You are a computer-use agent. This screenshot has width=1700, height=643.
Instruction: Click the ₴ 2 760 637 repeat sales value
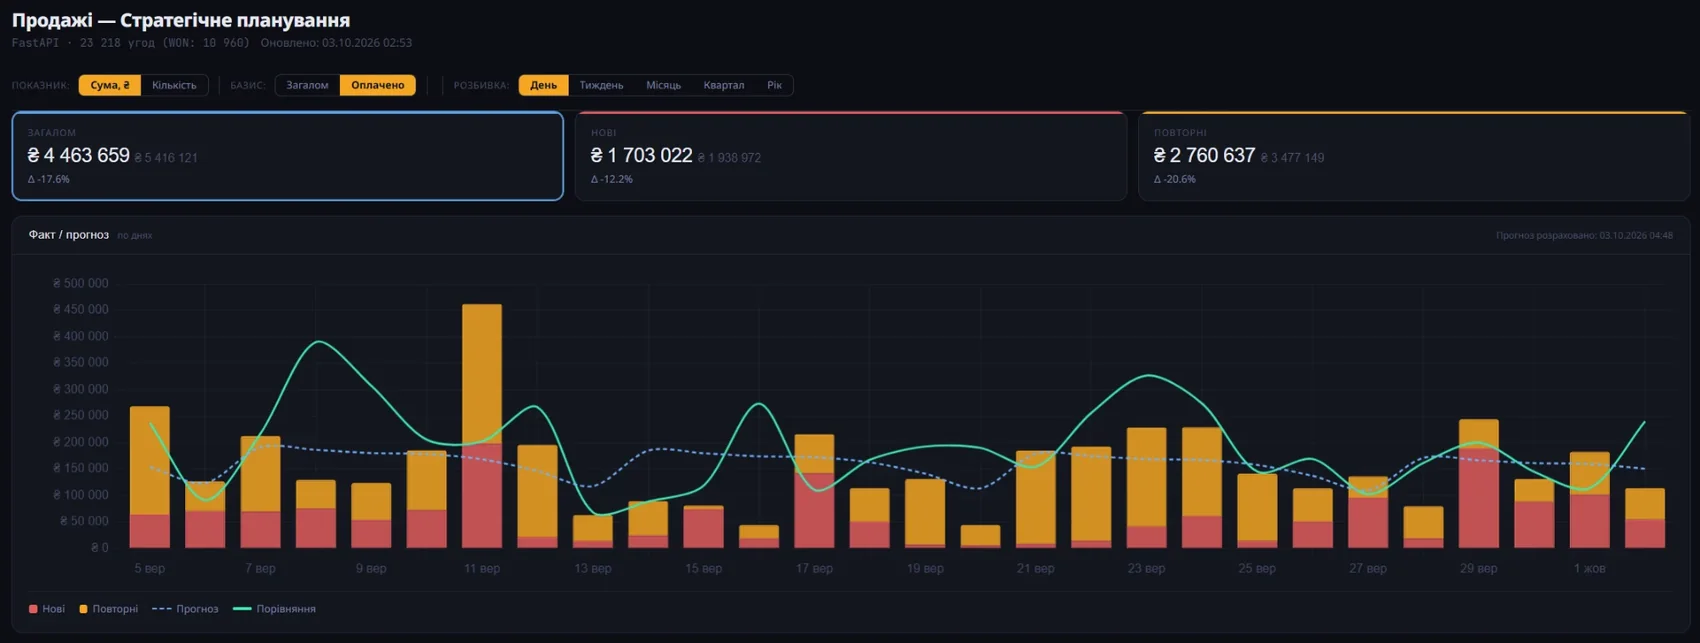click(x=1204, y=156)
